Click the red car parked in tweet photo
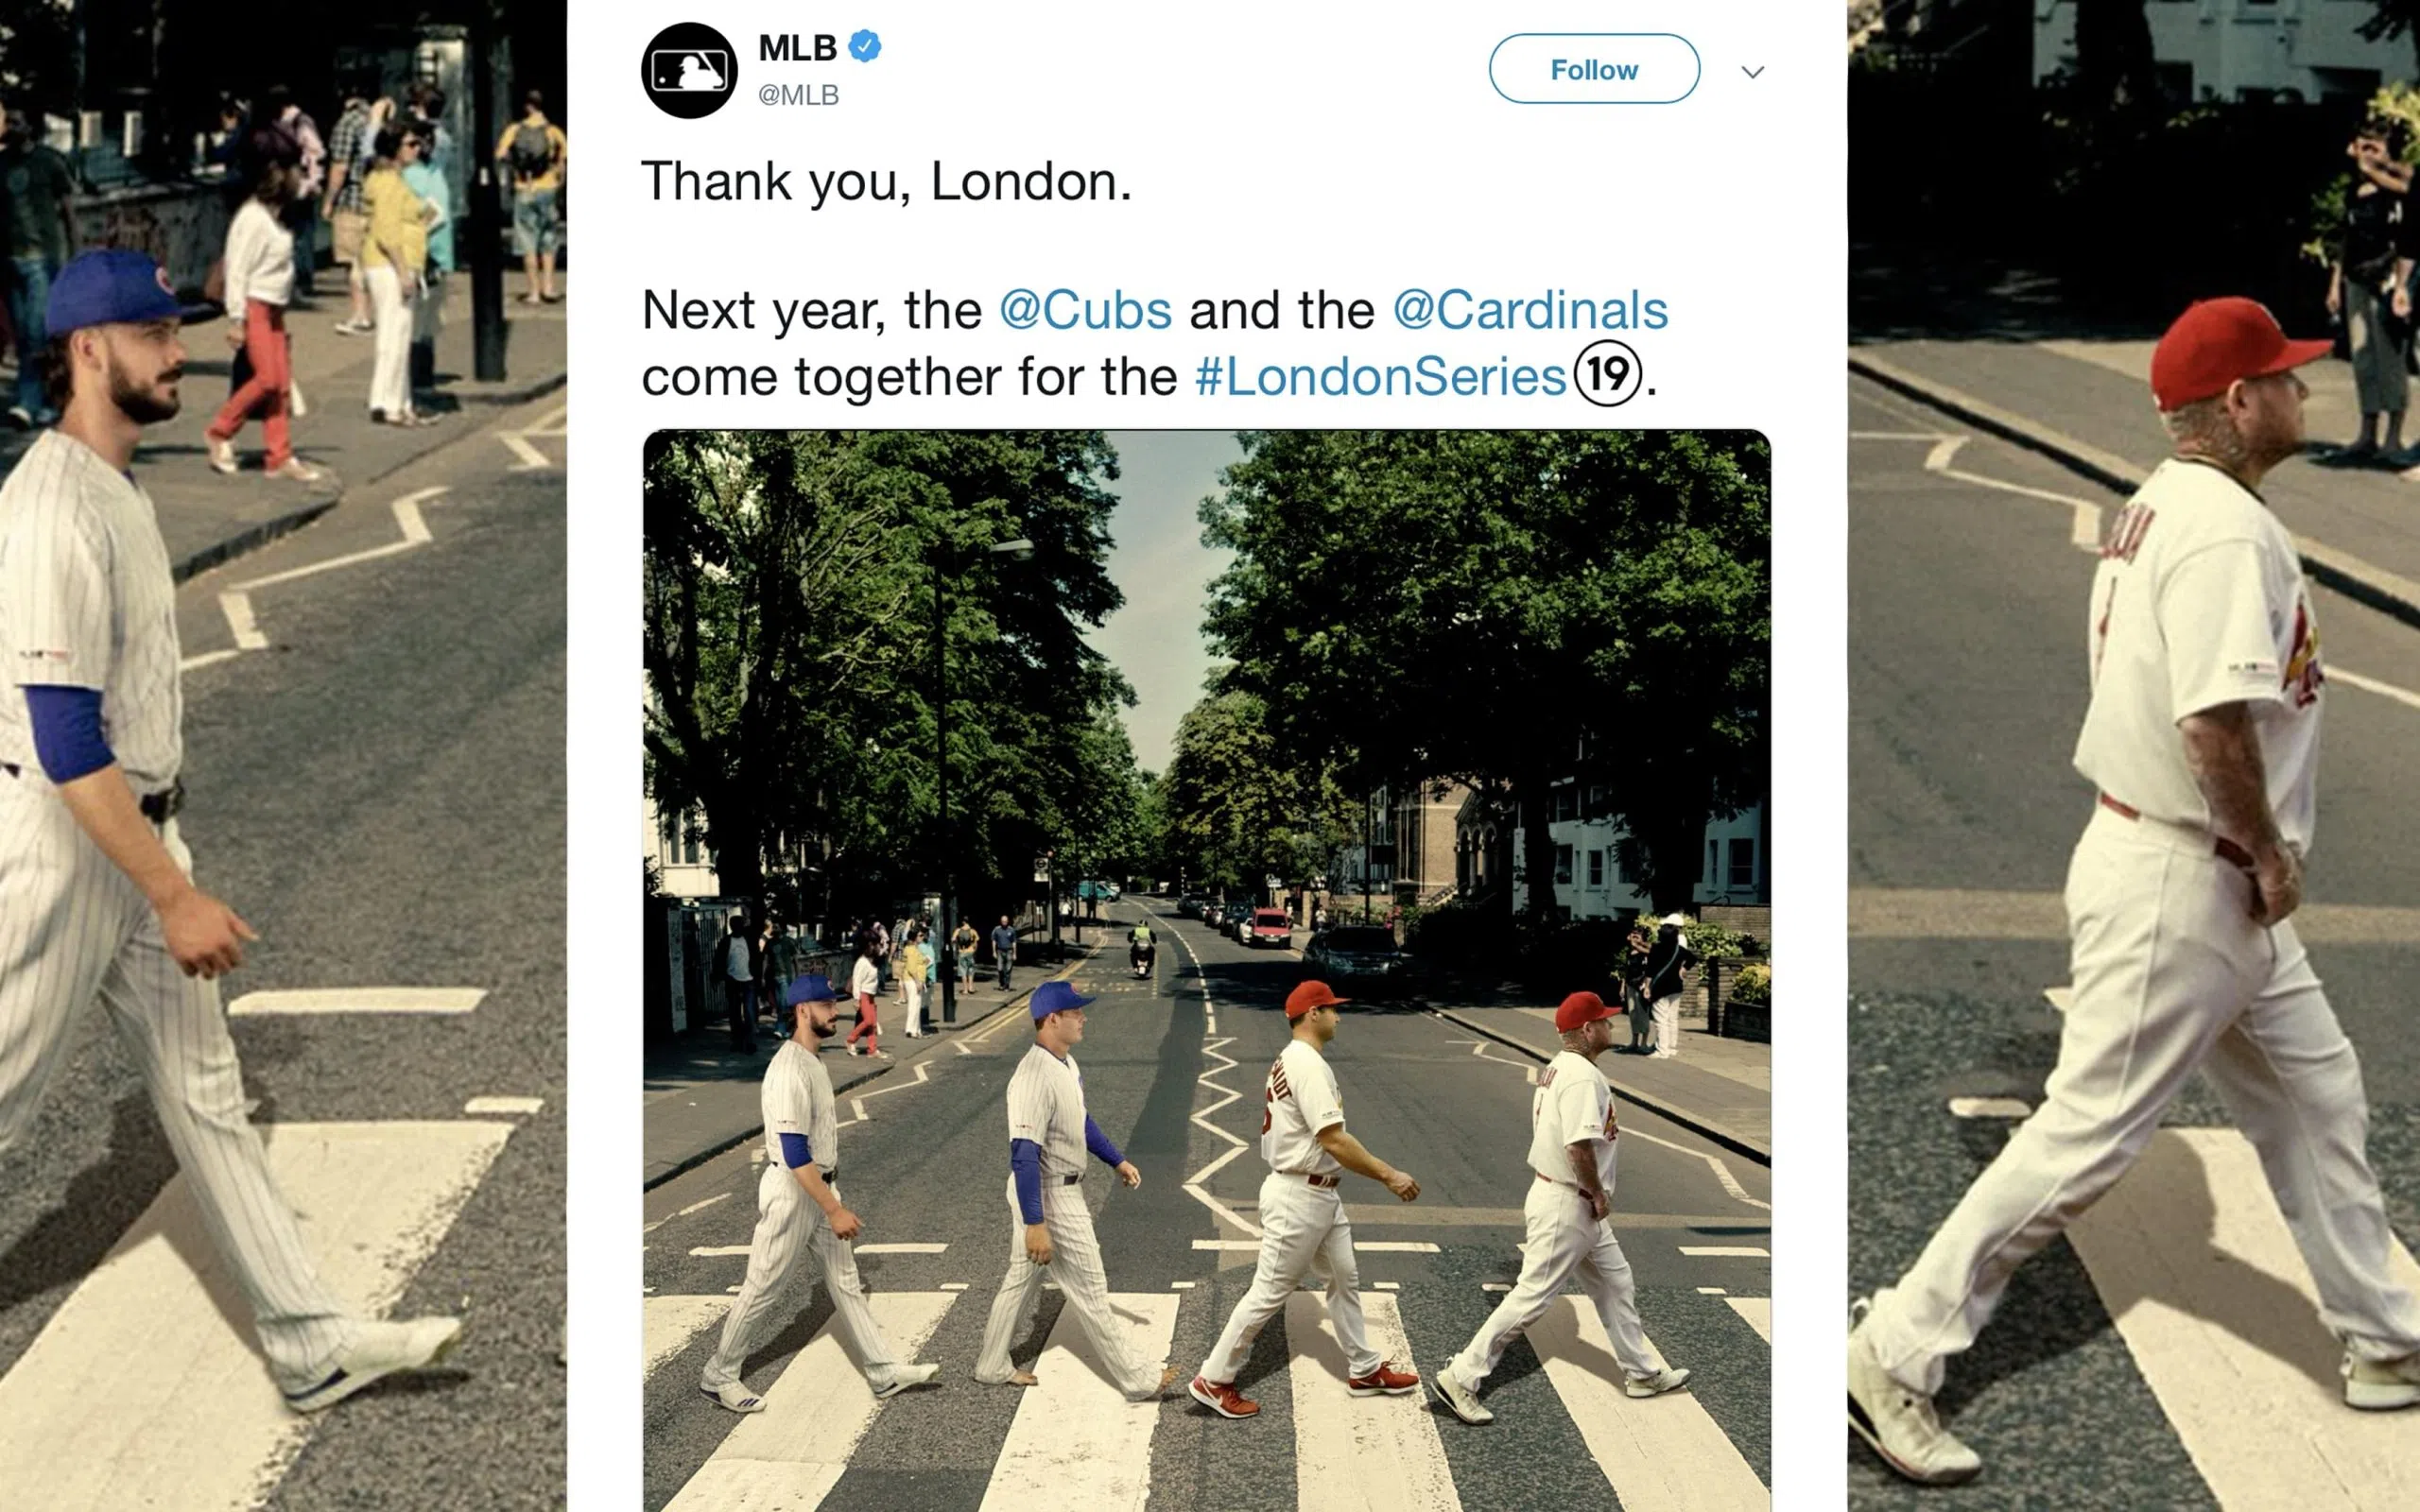2420x1512 pixels. point(1270,927)
